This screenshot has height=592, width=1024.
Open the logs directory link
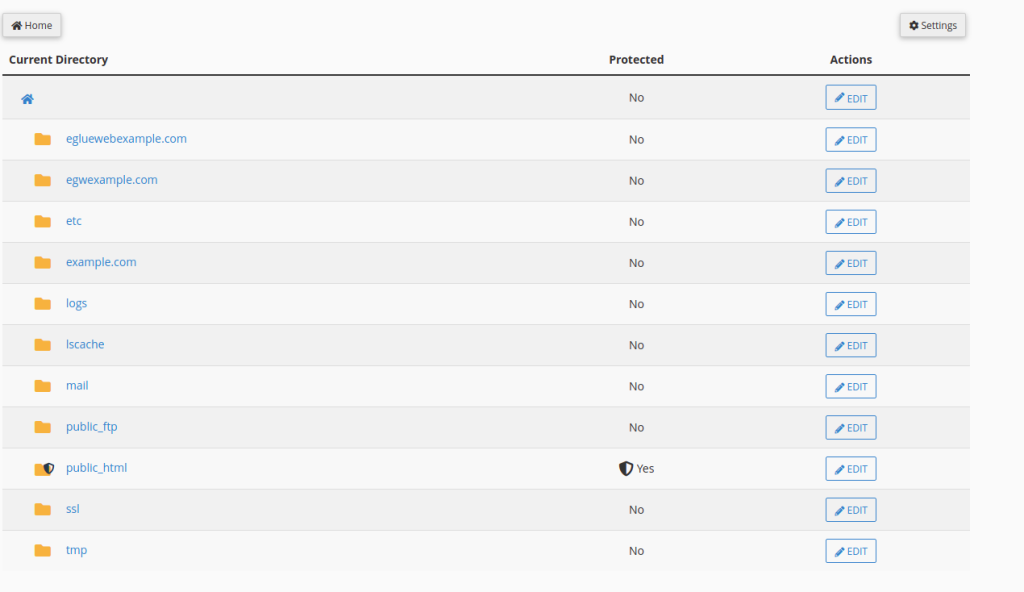point(76,303)
